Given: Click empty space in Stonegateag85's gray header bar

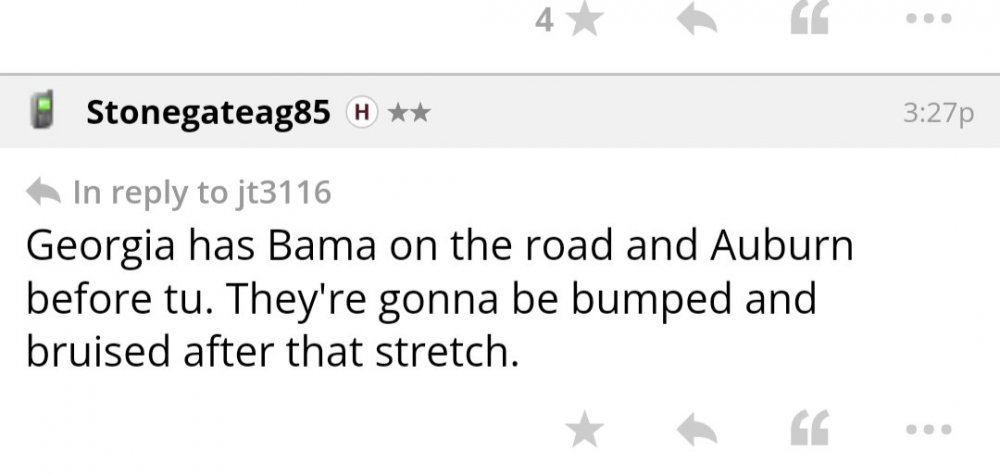Looking at the screenshot, I should point(650,112).
